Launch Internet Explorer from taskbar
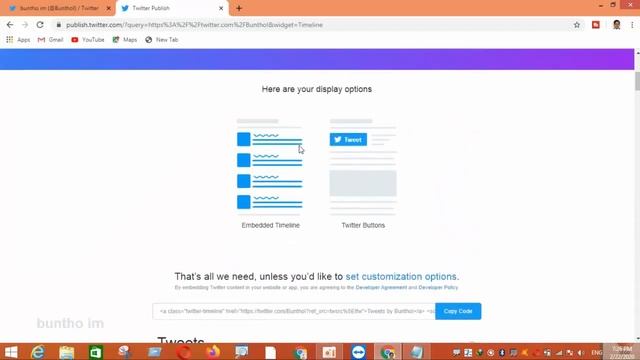The image size is (640, 360). point(38,352)
